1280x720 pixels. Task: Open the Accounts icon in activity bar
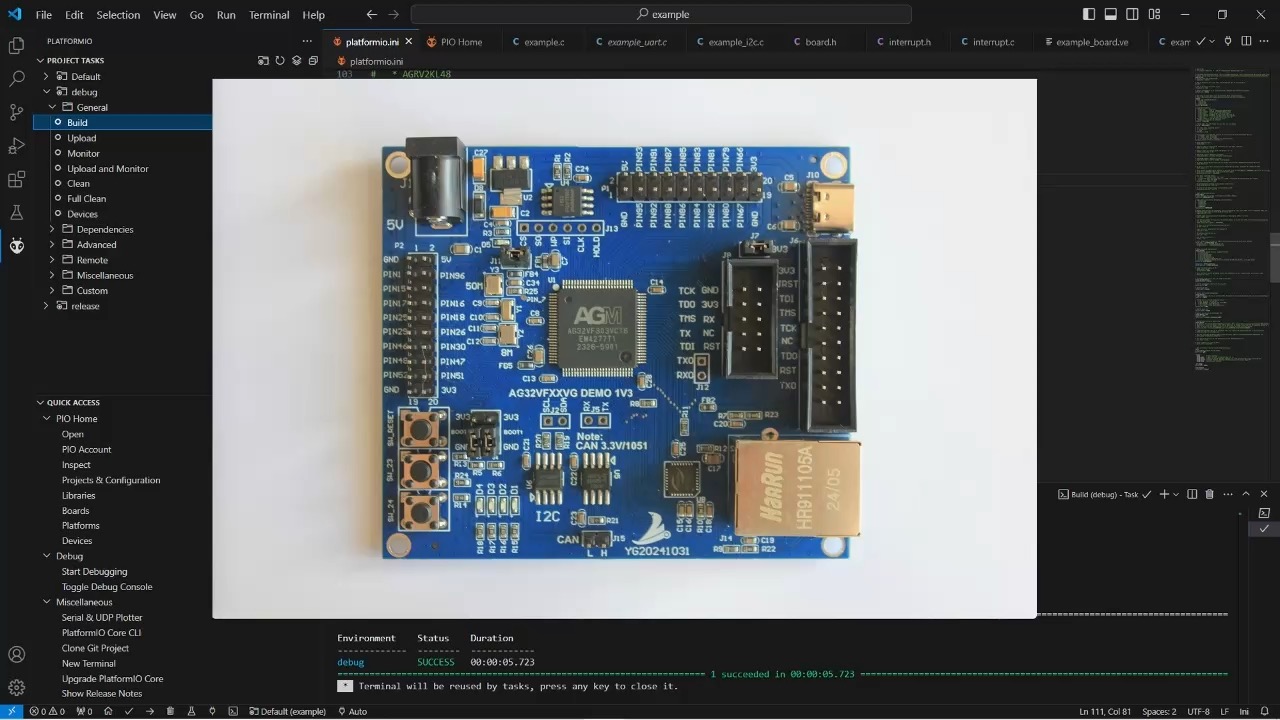pos(16,655)
